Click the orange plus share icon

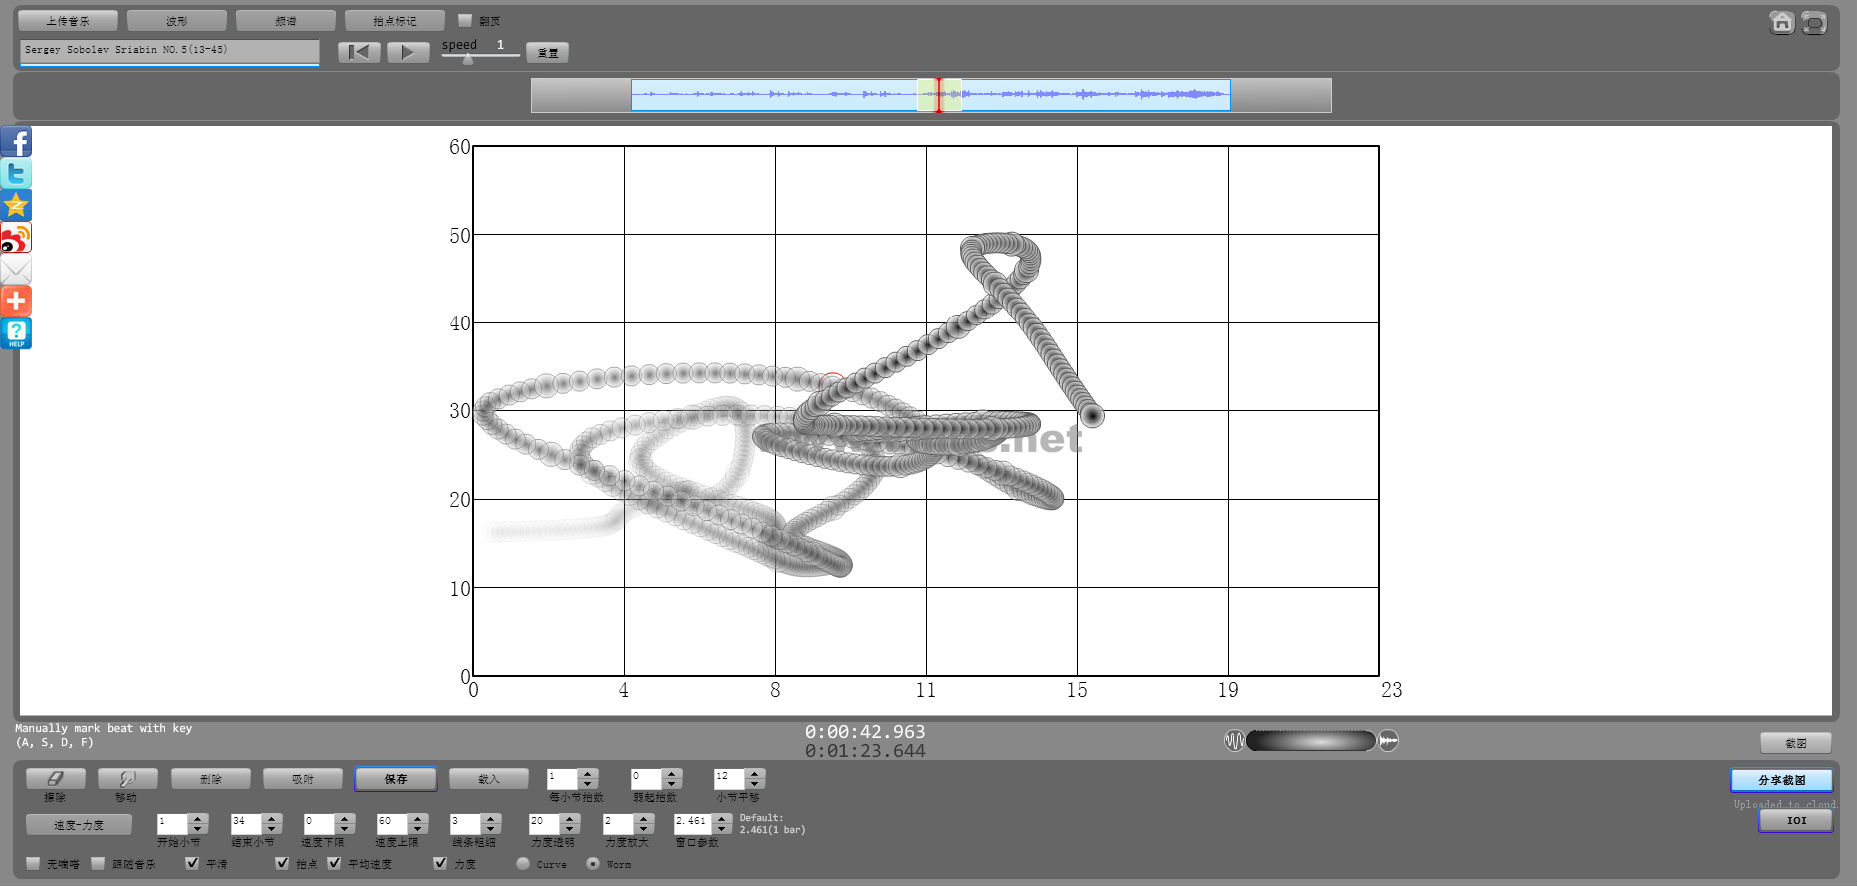pyautogui.click(x=16, y=301)
